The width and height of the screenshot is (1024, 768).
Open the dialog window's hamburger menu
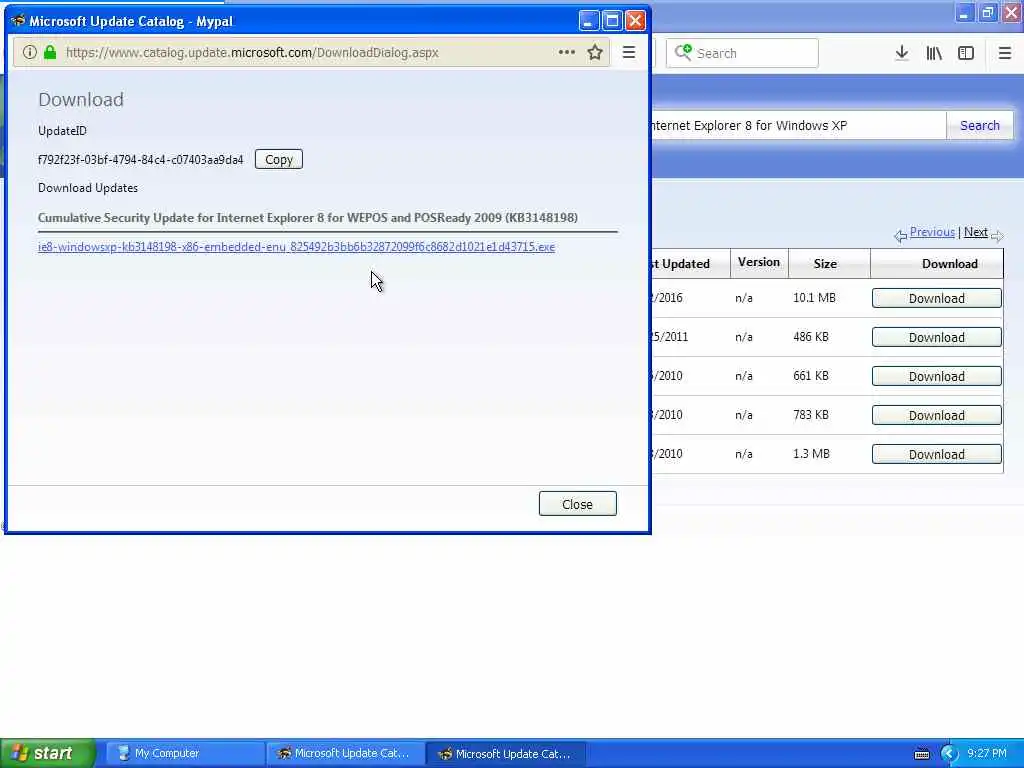[x=629, y=52]
